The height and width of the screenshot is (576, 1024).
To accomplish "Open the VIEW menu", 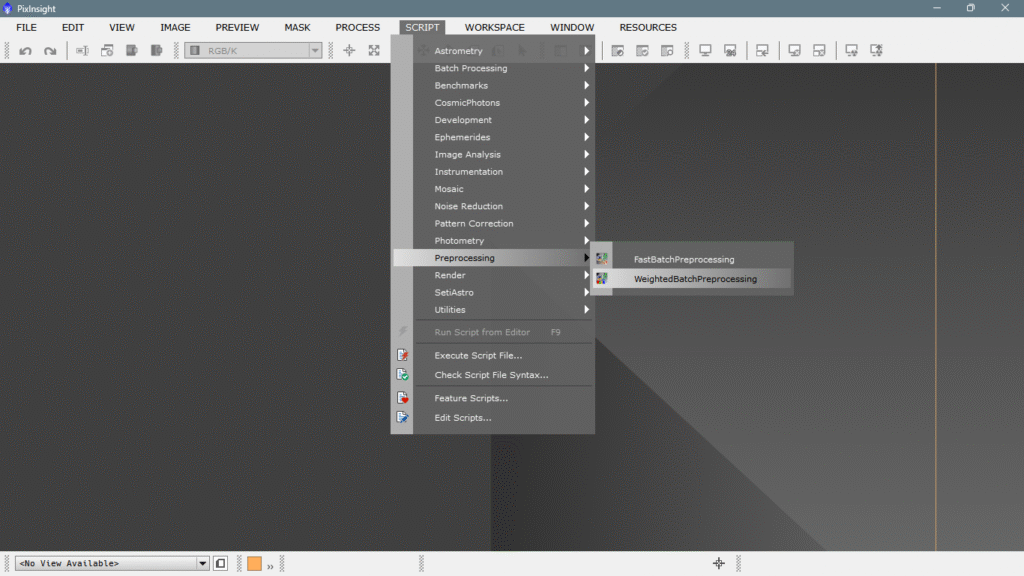I will click(x=122, y=27).
